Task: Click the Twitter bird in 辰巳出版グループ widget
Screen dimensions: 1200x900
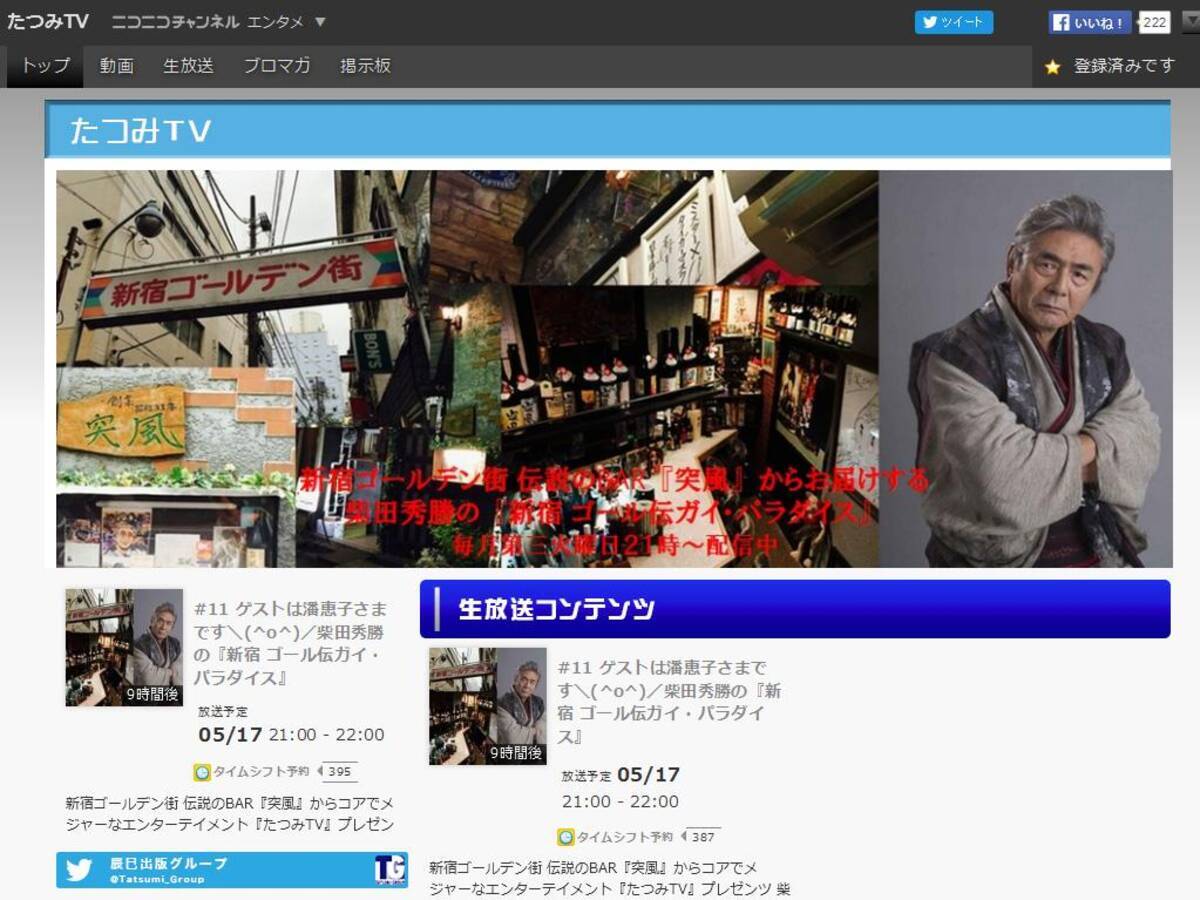Action: (79, 869)
